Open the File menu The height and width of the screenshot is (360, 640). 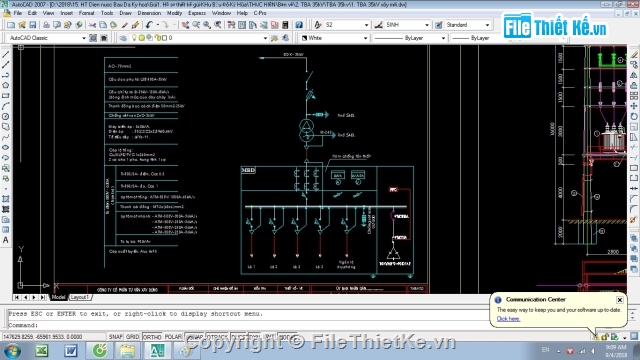18,13
